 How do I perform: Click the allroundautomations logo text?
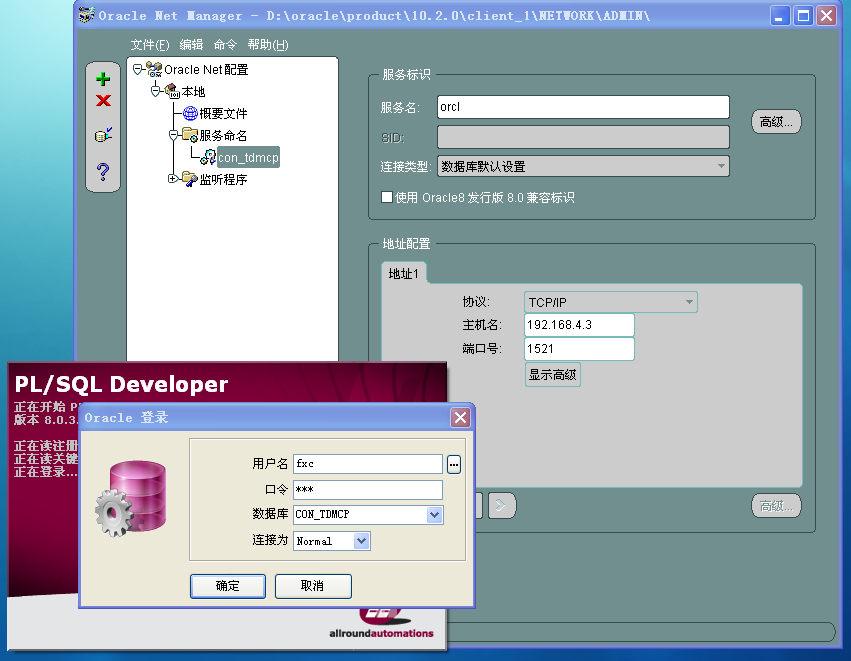click(381, 633)
